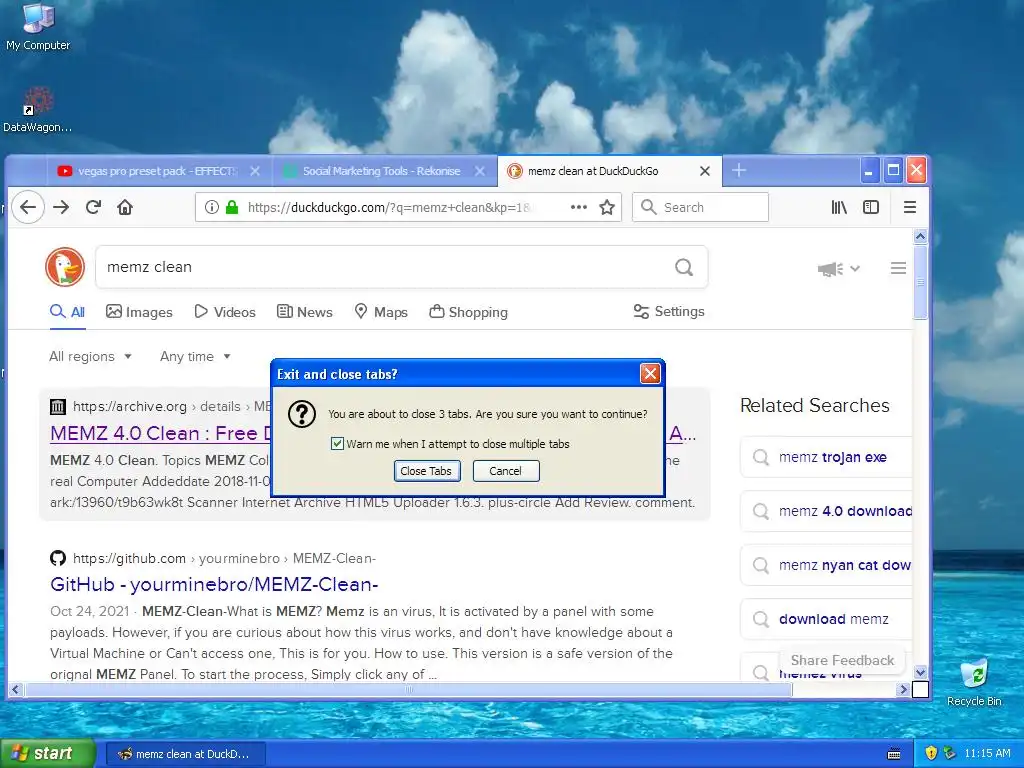The image size is (1024, 768).
Task: Switch to Shopping results
Action: point(468,312)
